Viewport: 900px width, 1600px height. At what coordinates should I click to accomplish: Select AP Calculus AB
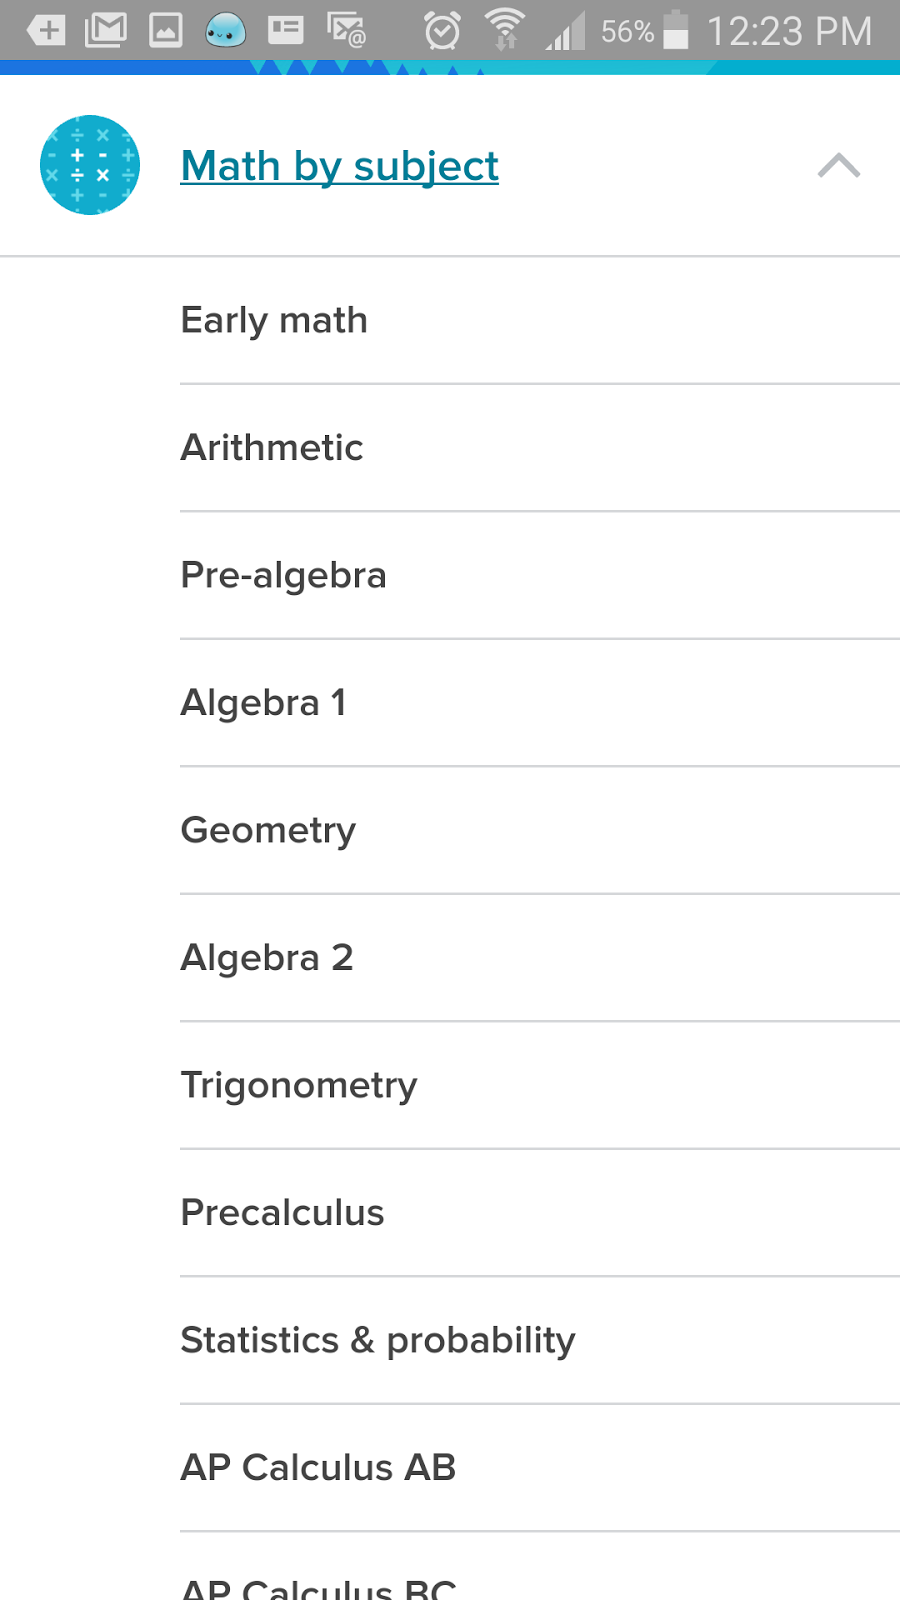pyautogui.click(x=540, y=1467)
